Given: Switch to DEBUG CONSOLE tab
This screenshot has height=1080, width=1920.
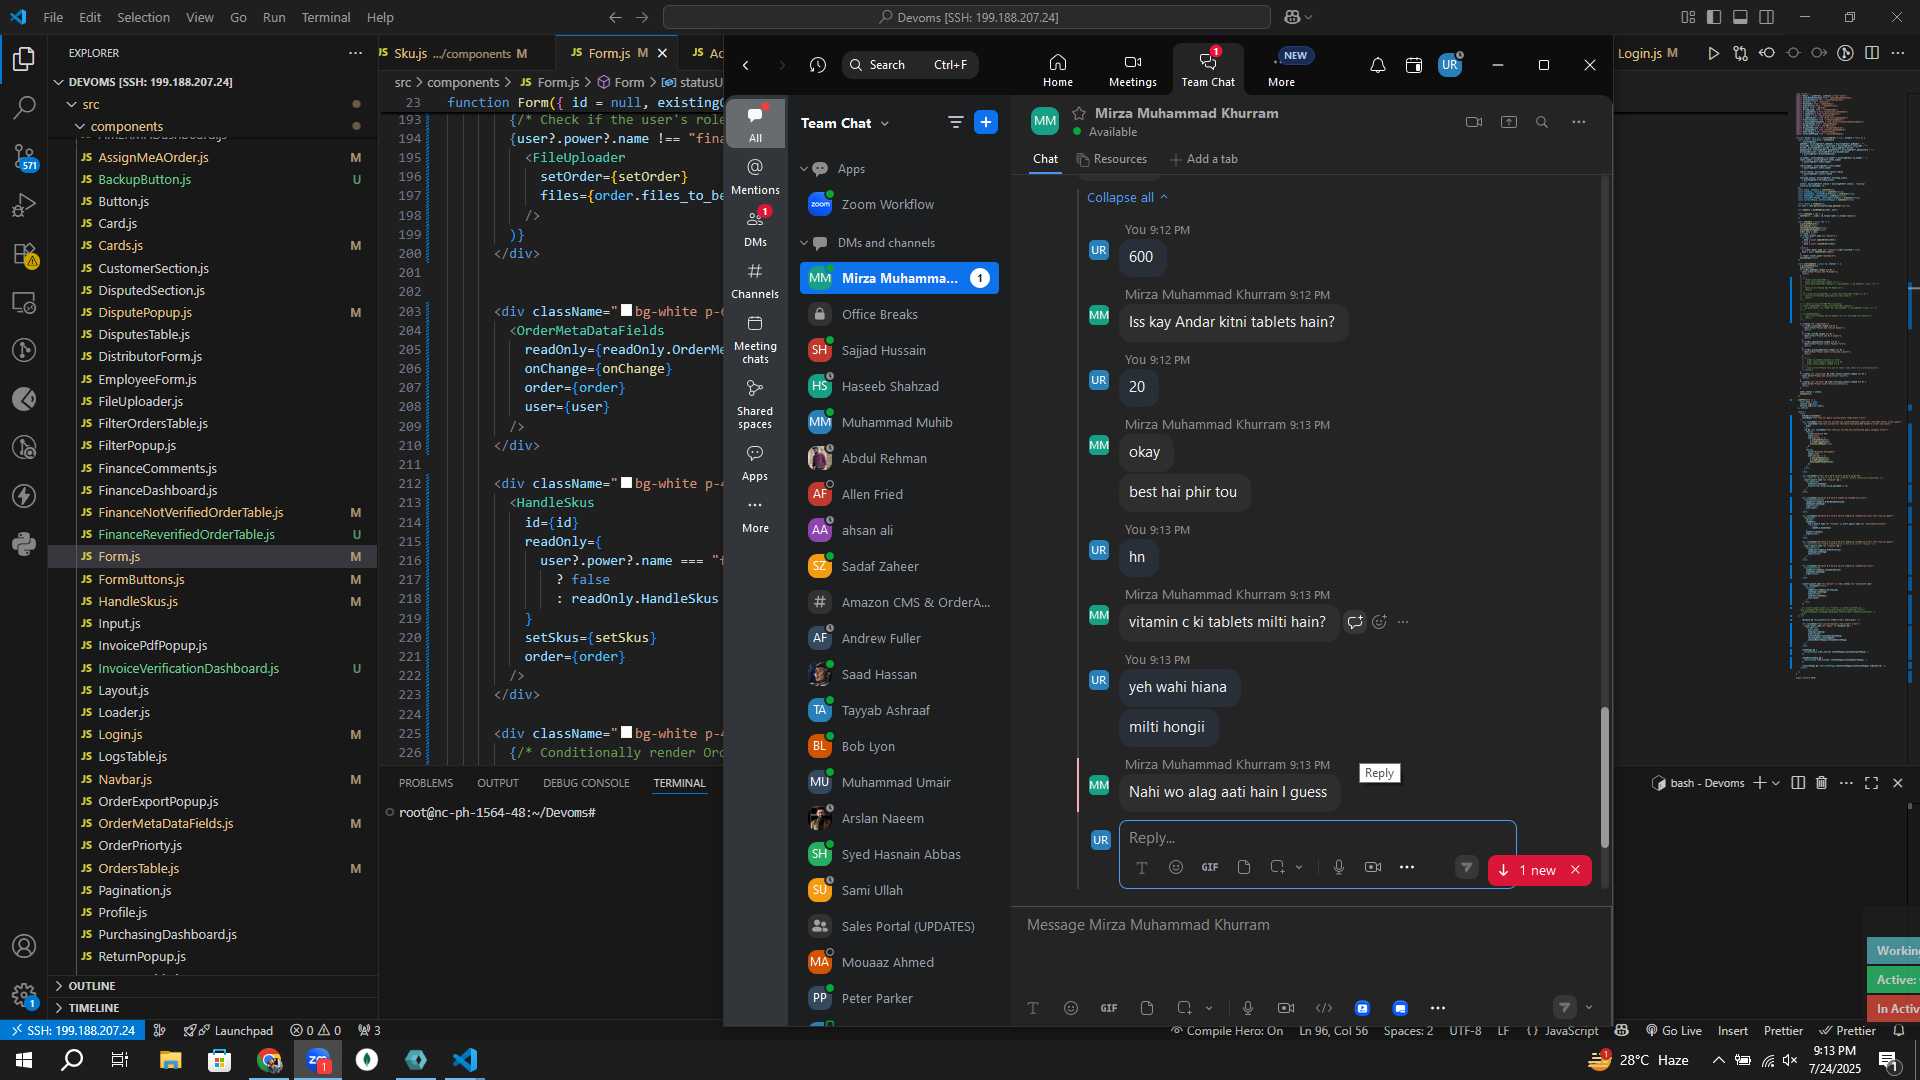Looking at the screenshot, I should tap(586, 783).
